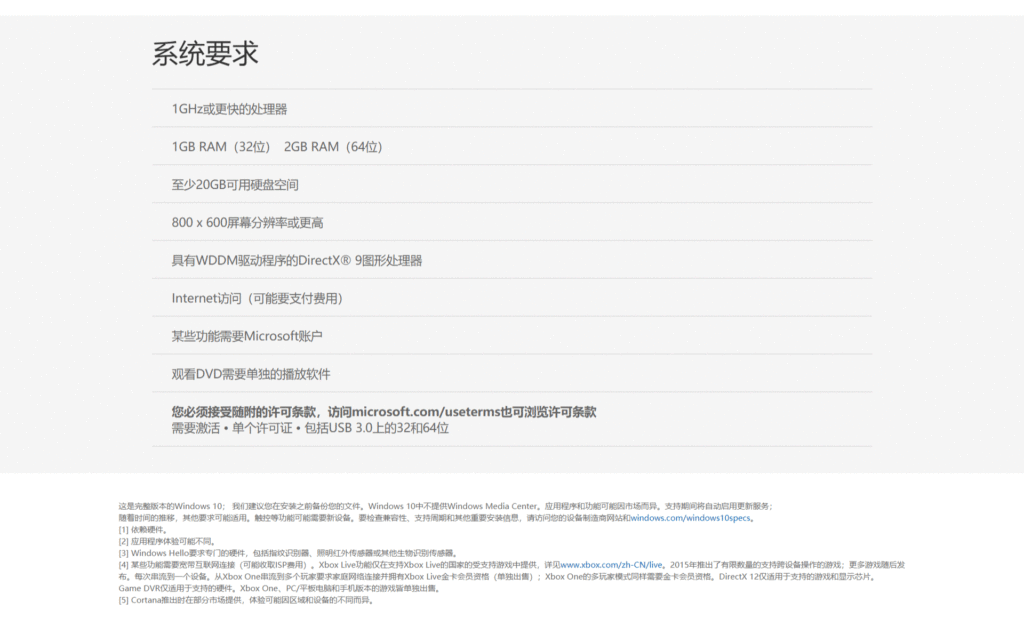1024x642 pixels.
Task: Click footnote [5] about Cortana
Action: click(x=246, y=600)
